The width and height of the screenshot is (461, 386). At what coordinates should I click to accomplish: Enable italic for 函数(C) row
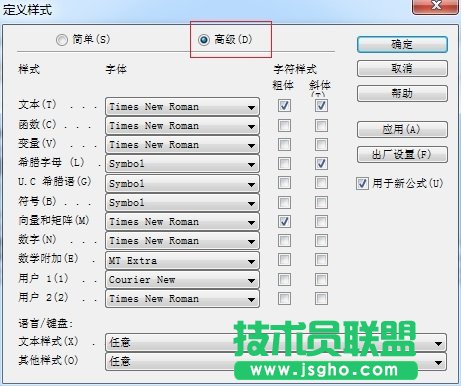[x=321, y=125]
